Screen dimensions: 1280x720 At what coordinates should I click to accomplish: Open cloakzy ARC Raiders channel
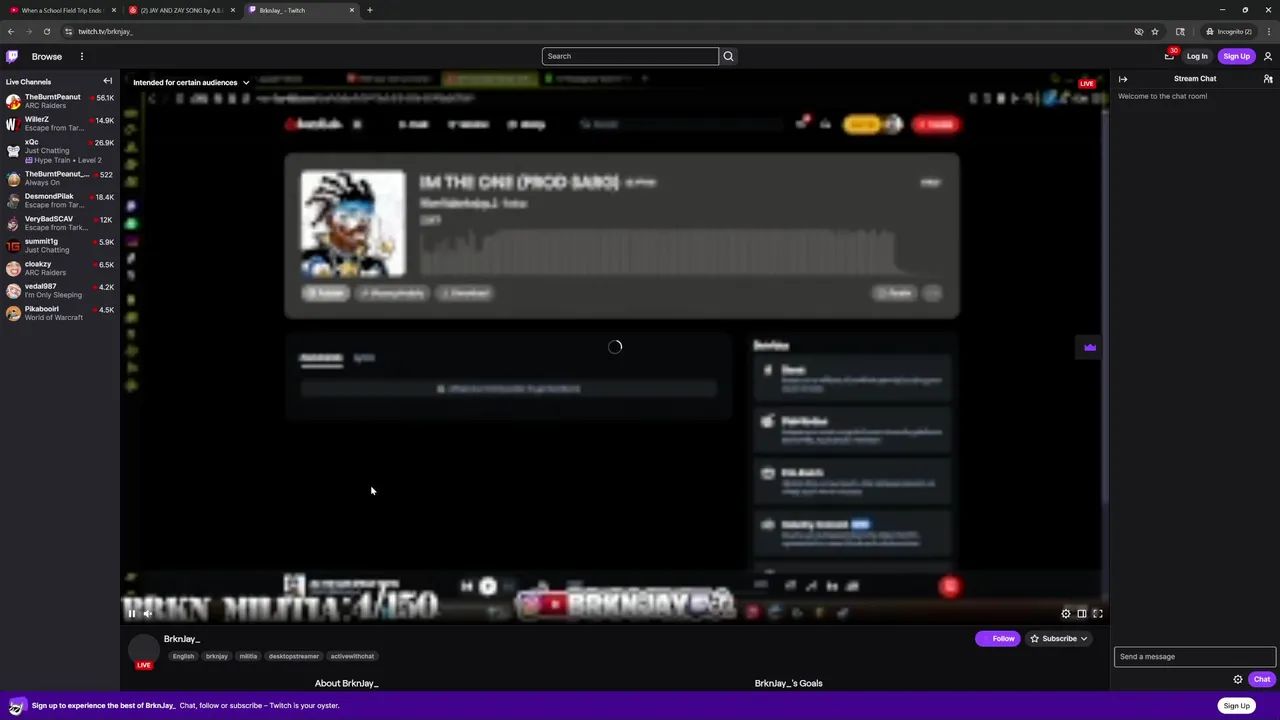point(60,268)
